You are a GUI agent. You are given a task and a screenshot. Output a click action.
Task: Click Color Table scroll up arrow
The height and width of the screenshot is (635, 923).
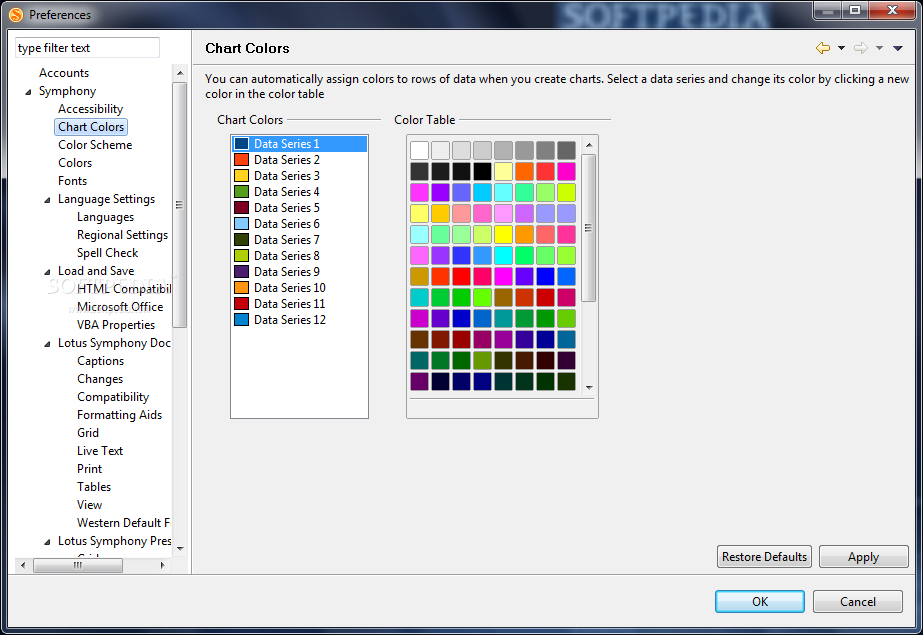pos(589,145)
